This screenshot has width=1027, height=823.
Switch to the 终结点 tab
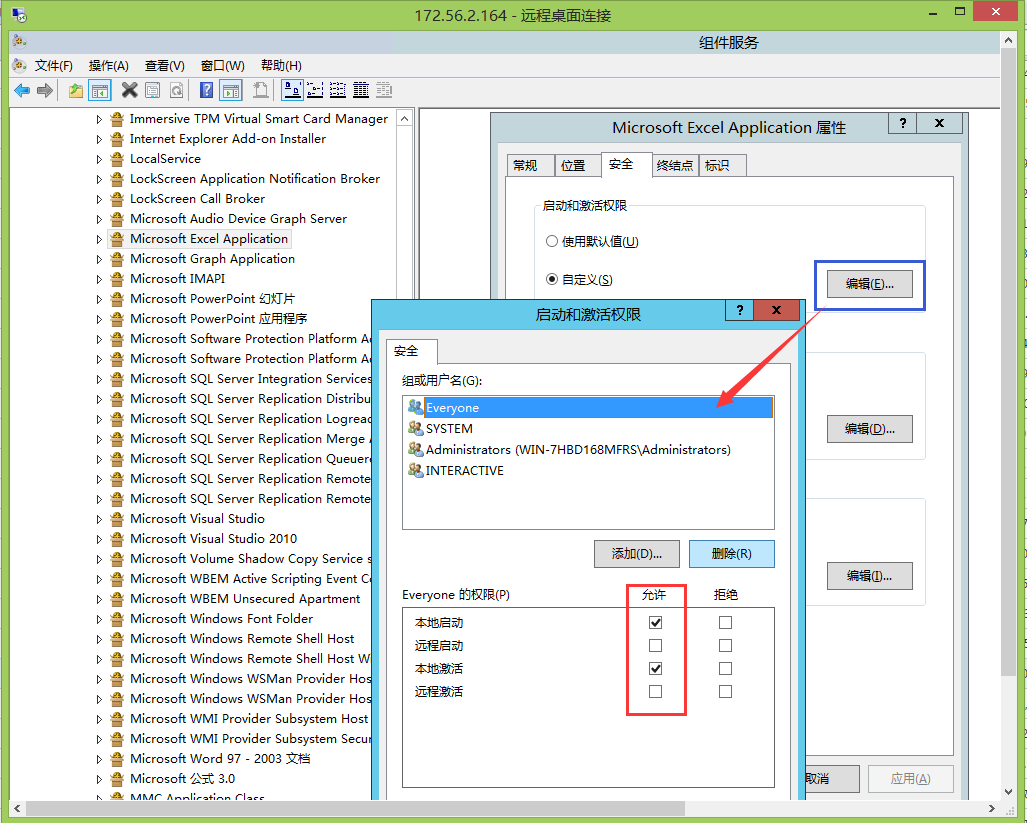(674, 165)
